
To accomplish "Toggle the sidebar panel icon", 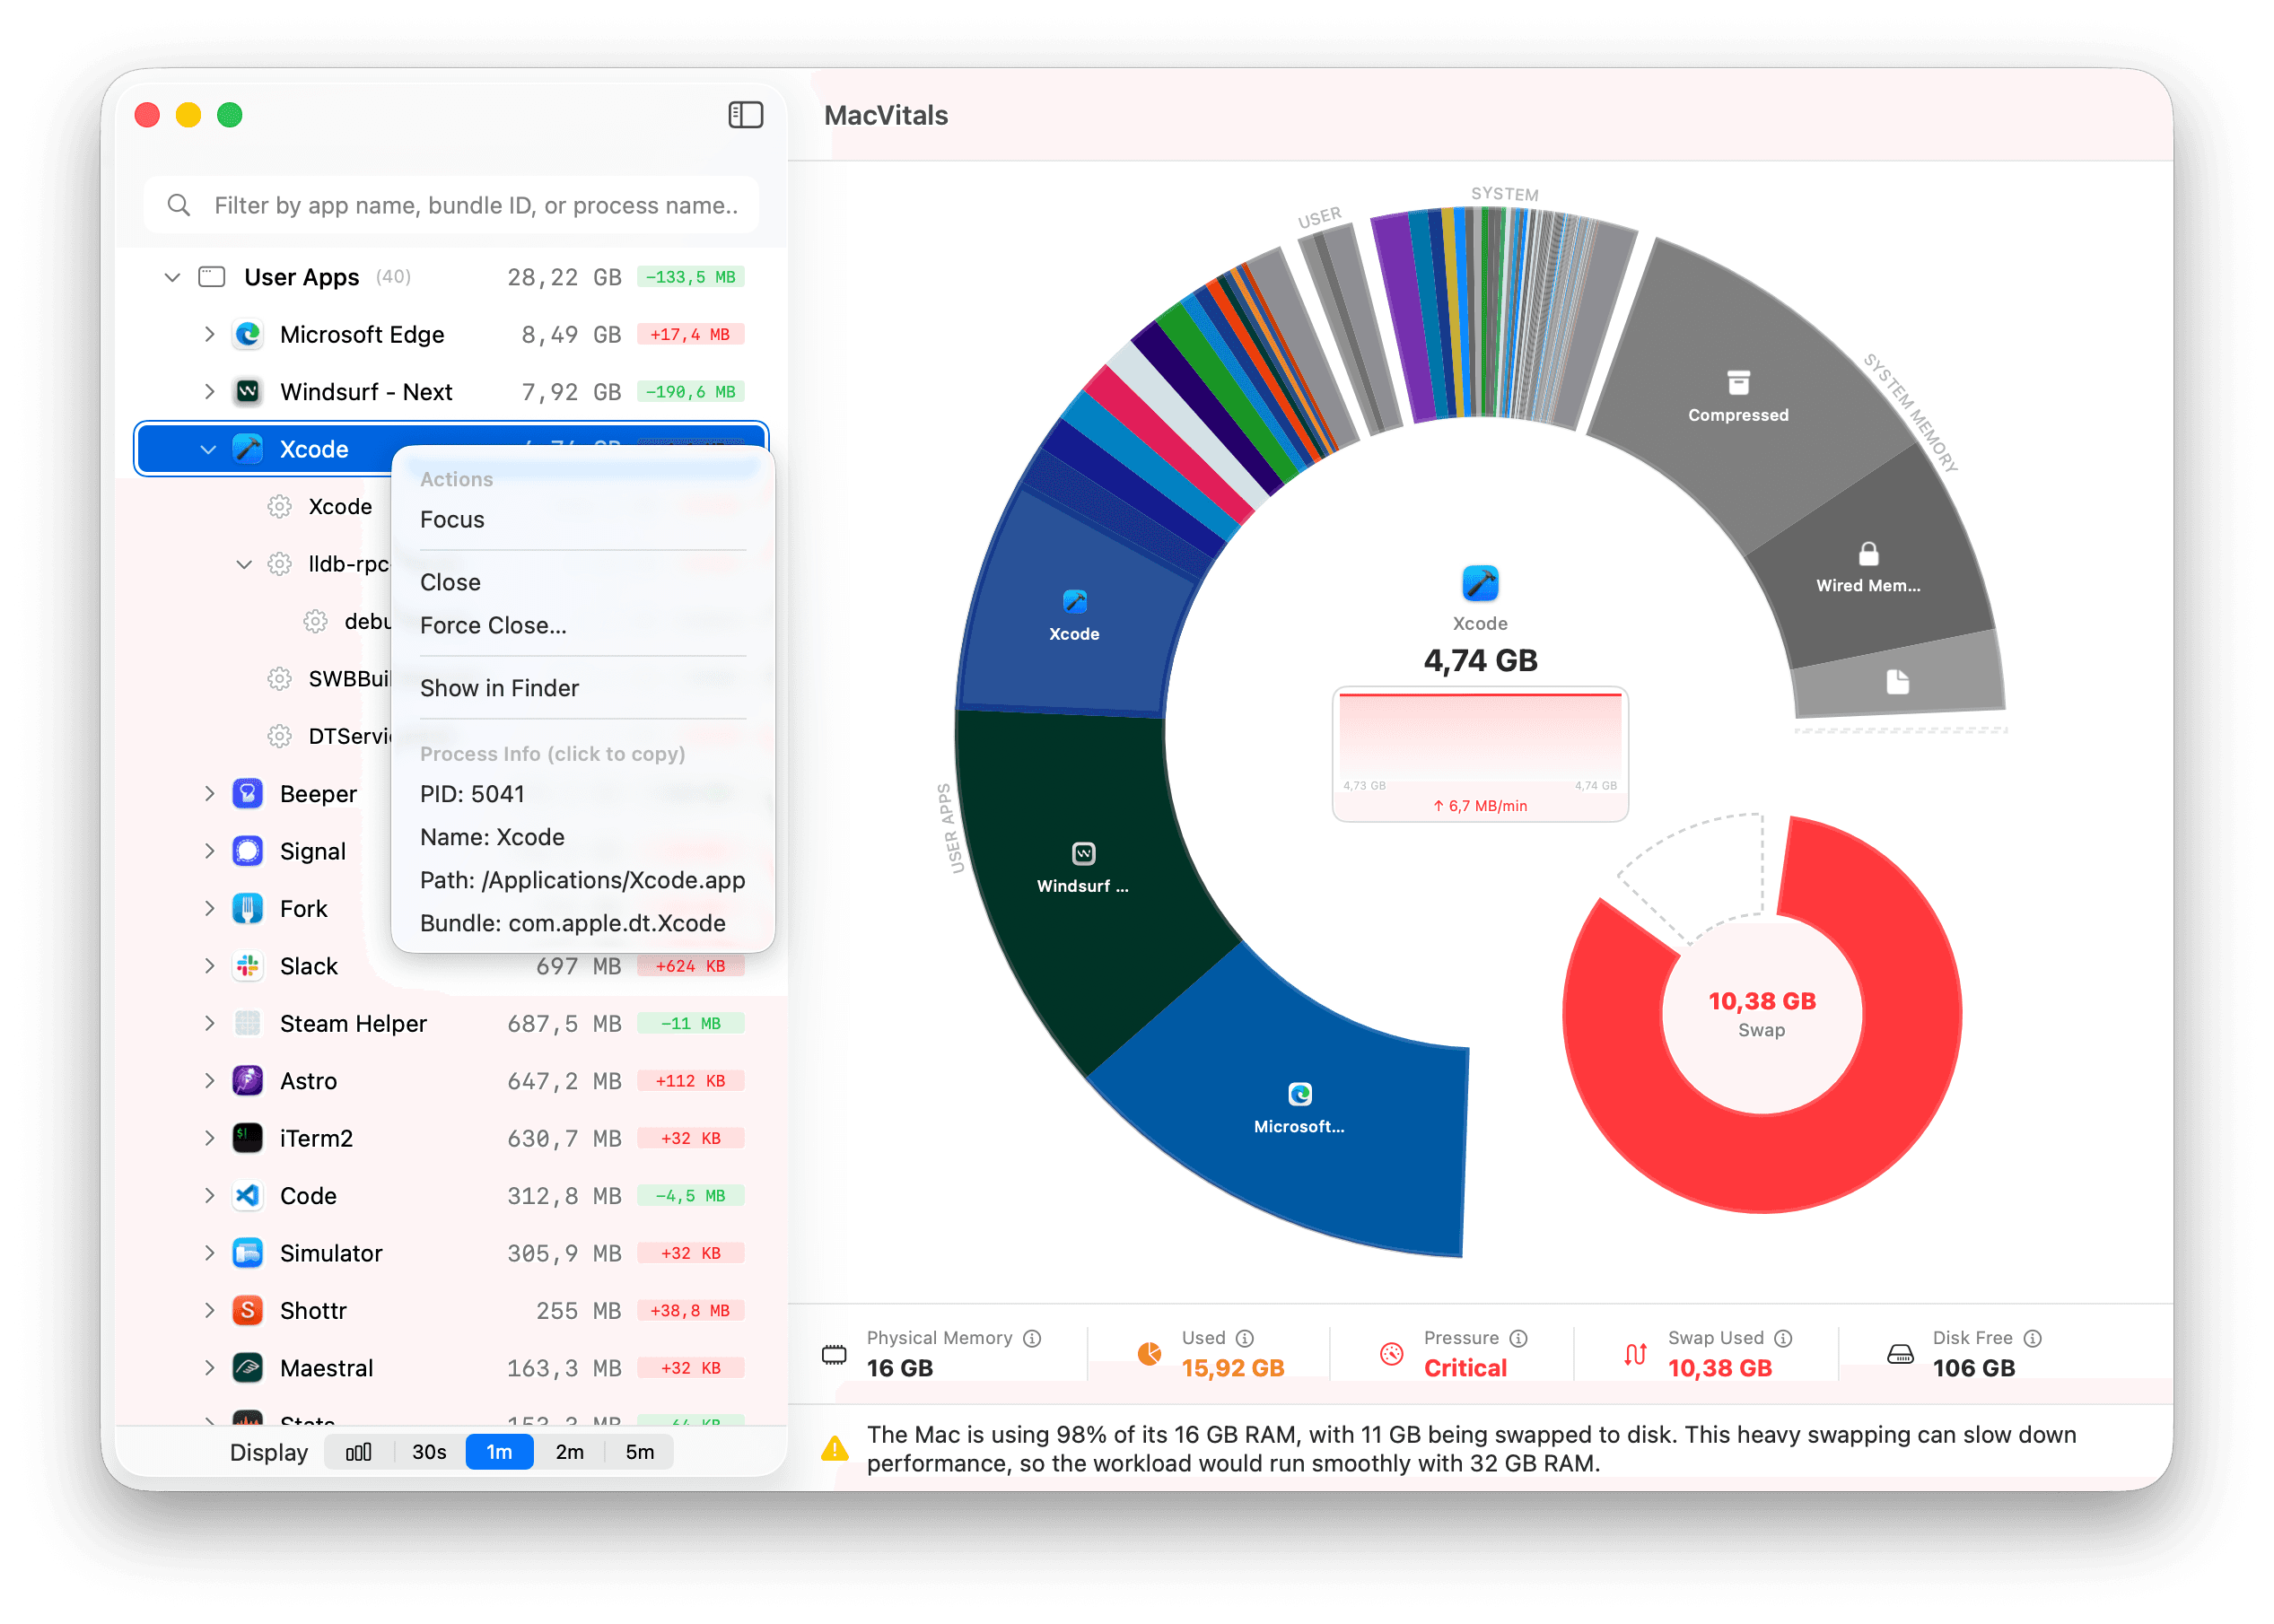I will [x=745, y=115].
